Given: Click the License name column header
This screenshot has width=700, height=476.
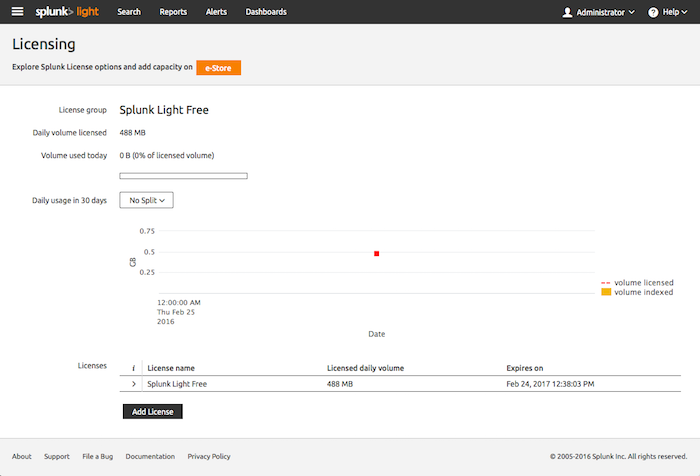Looking at the screenshot, I should click(x=171, y=368).
